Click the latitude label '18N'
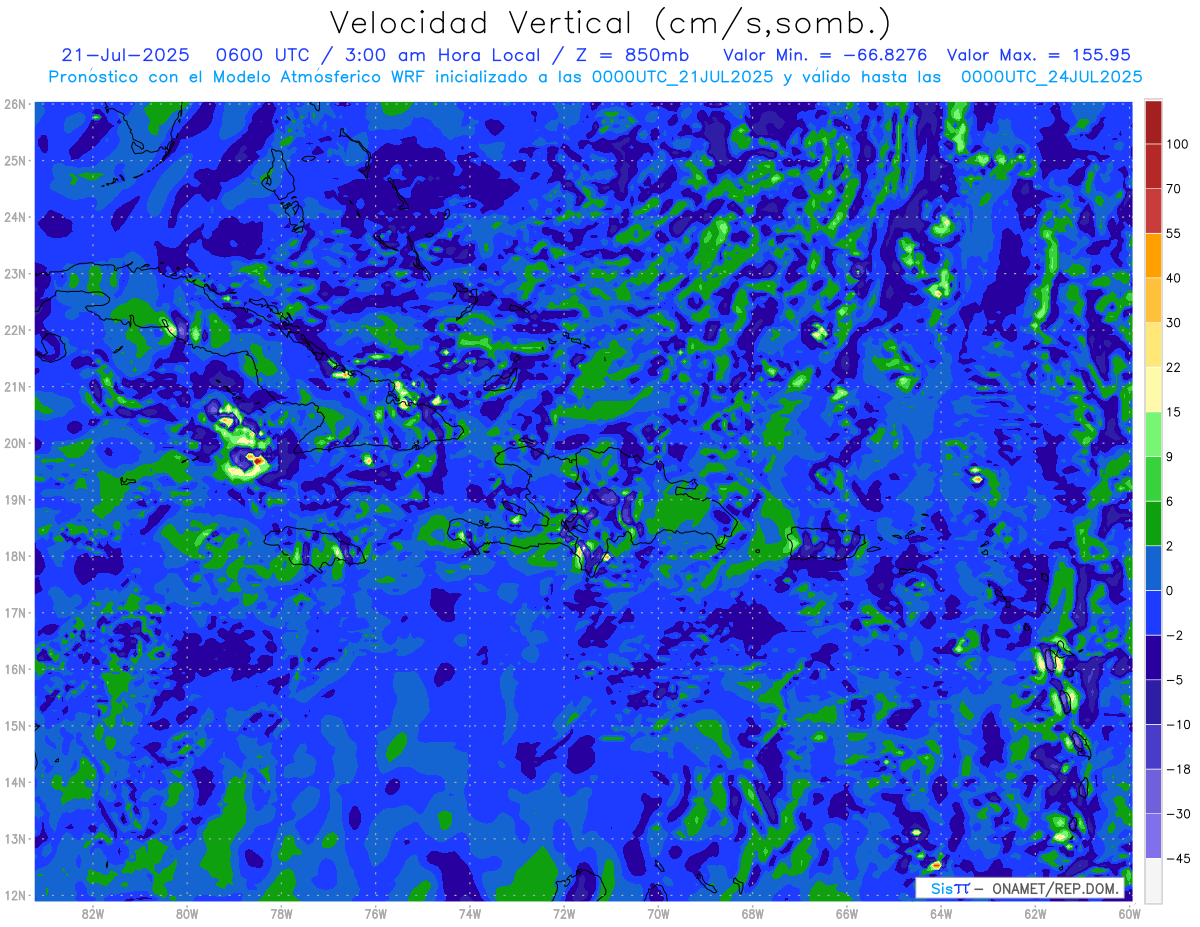Viewport: 1200px width, 927px height. (x=15, y=556)
